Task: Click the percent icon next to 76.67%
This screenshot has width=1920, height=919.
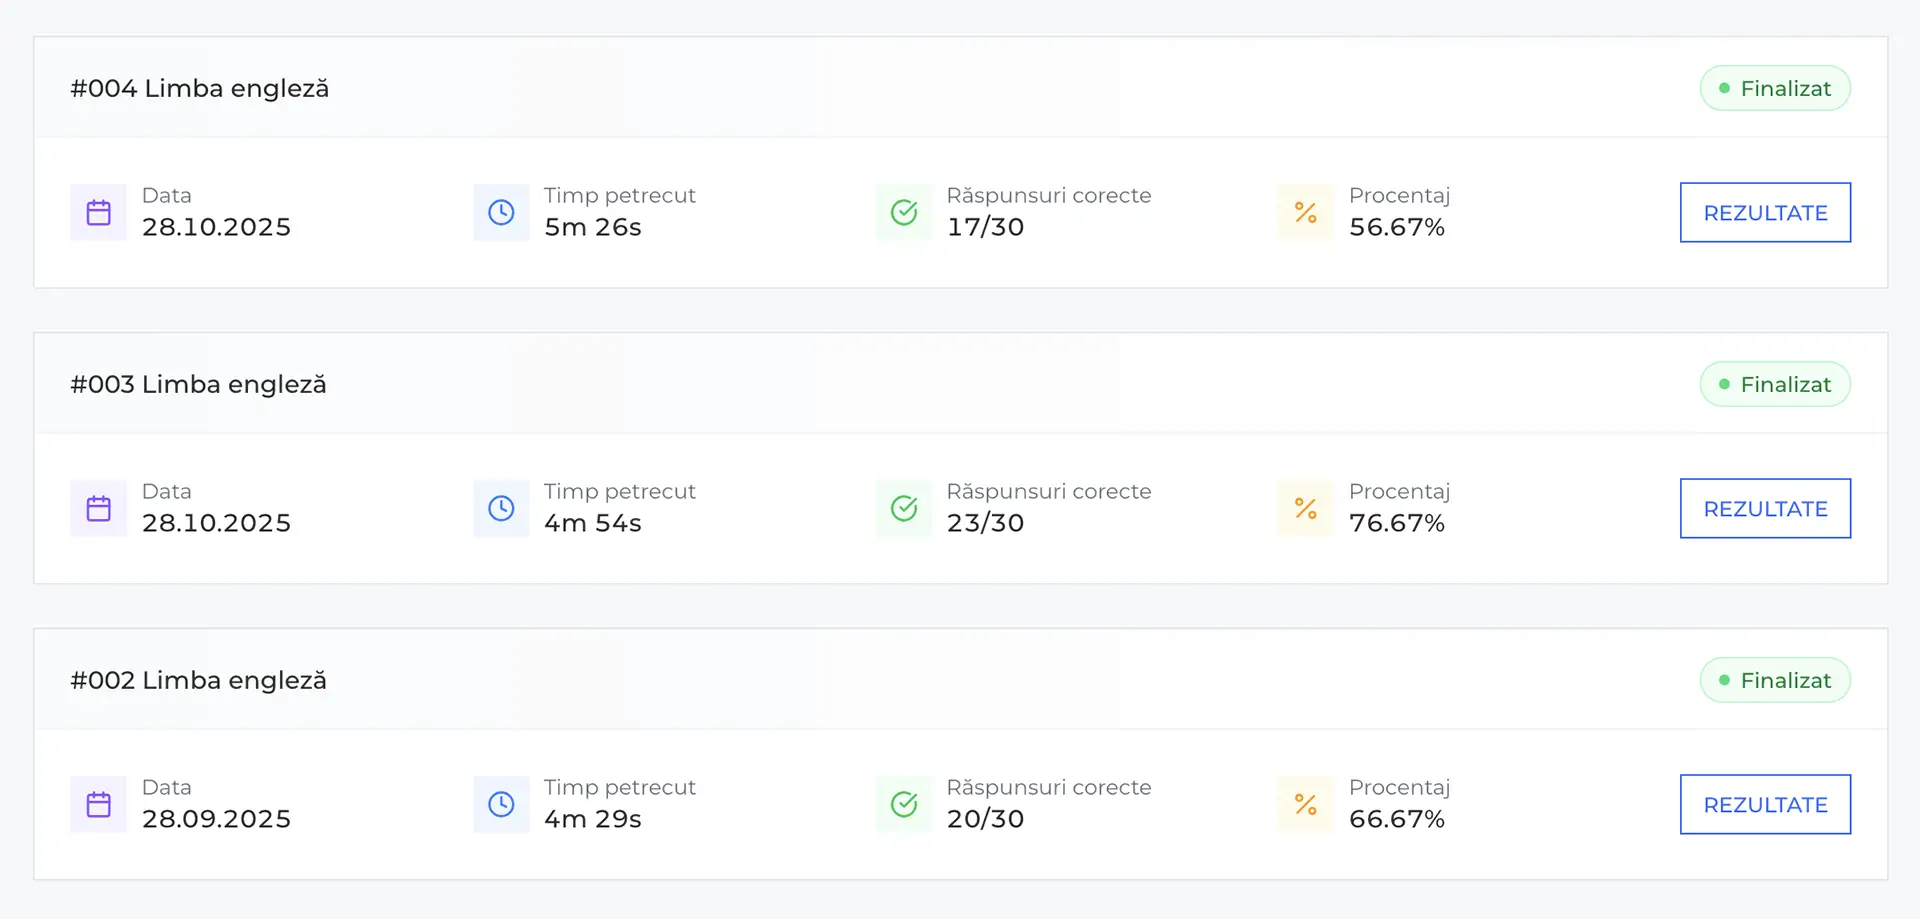Action: 1306,508
